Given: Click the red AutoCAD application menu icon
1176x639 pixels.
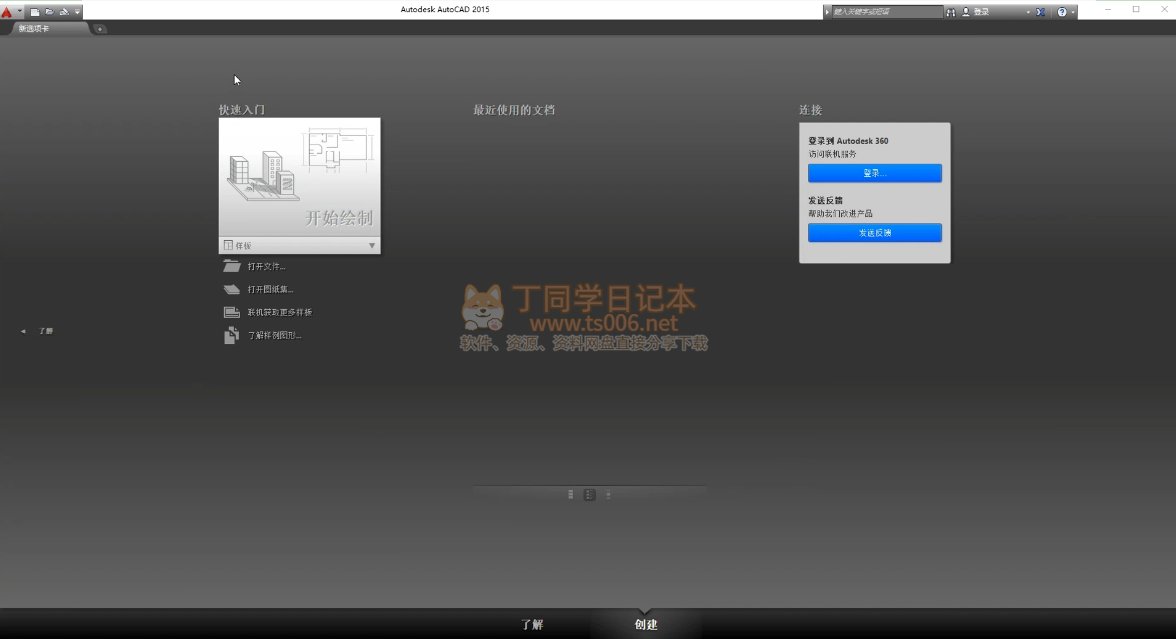Looking at the screenshot, I should click(7, 11).
